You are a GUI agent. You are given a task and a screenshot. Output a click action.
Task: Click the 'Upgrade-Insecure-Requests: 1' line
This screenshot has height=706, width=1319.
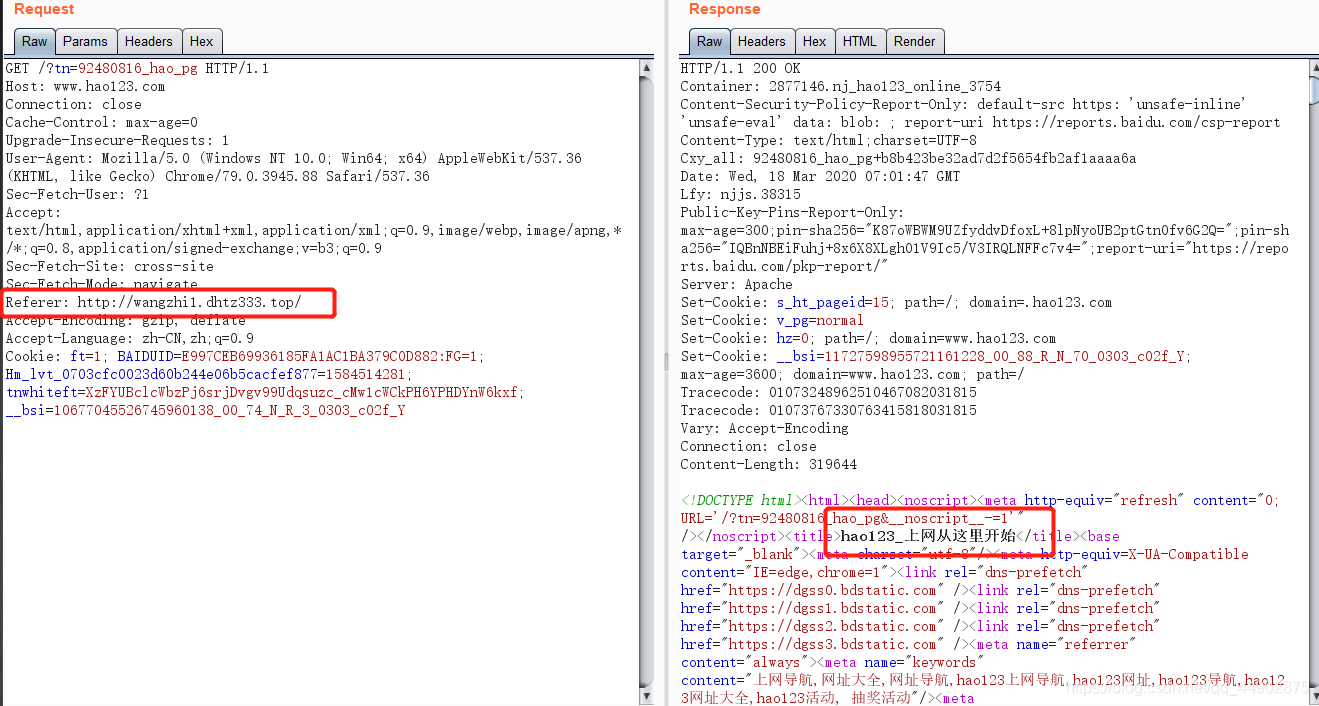(117, 140)
